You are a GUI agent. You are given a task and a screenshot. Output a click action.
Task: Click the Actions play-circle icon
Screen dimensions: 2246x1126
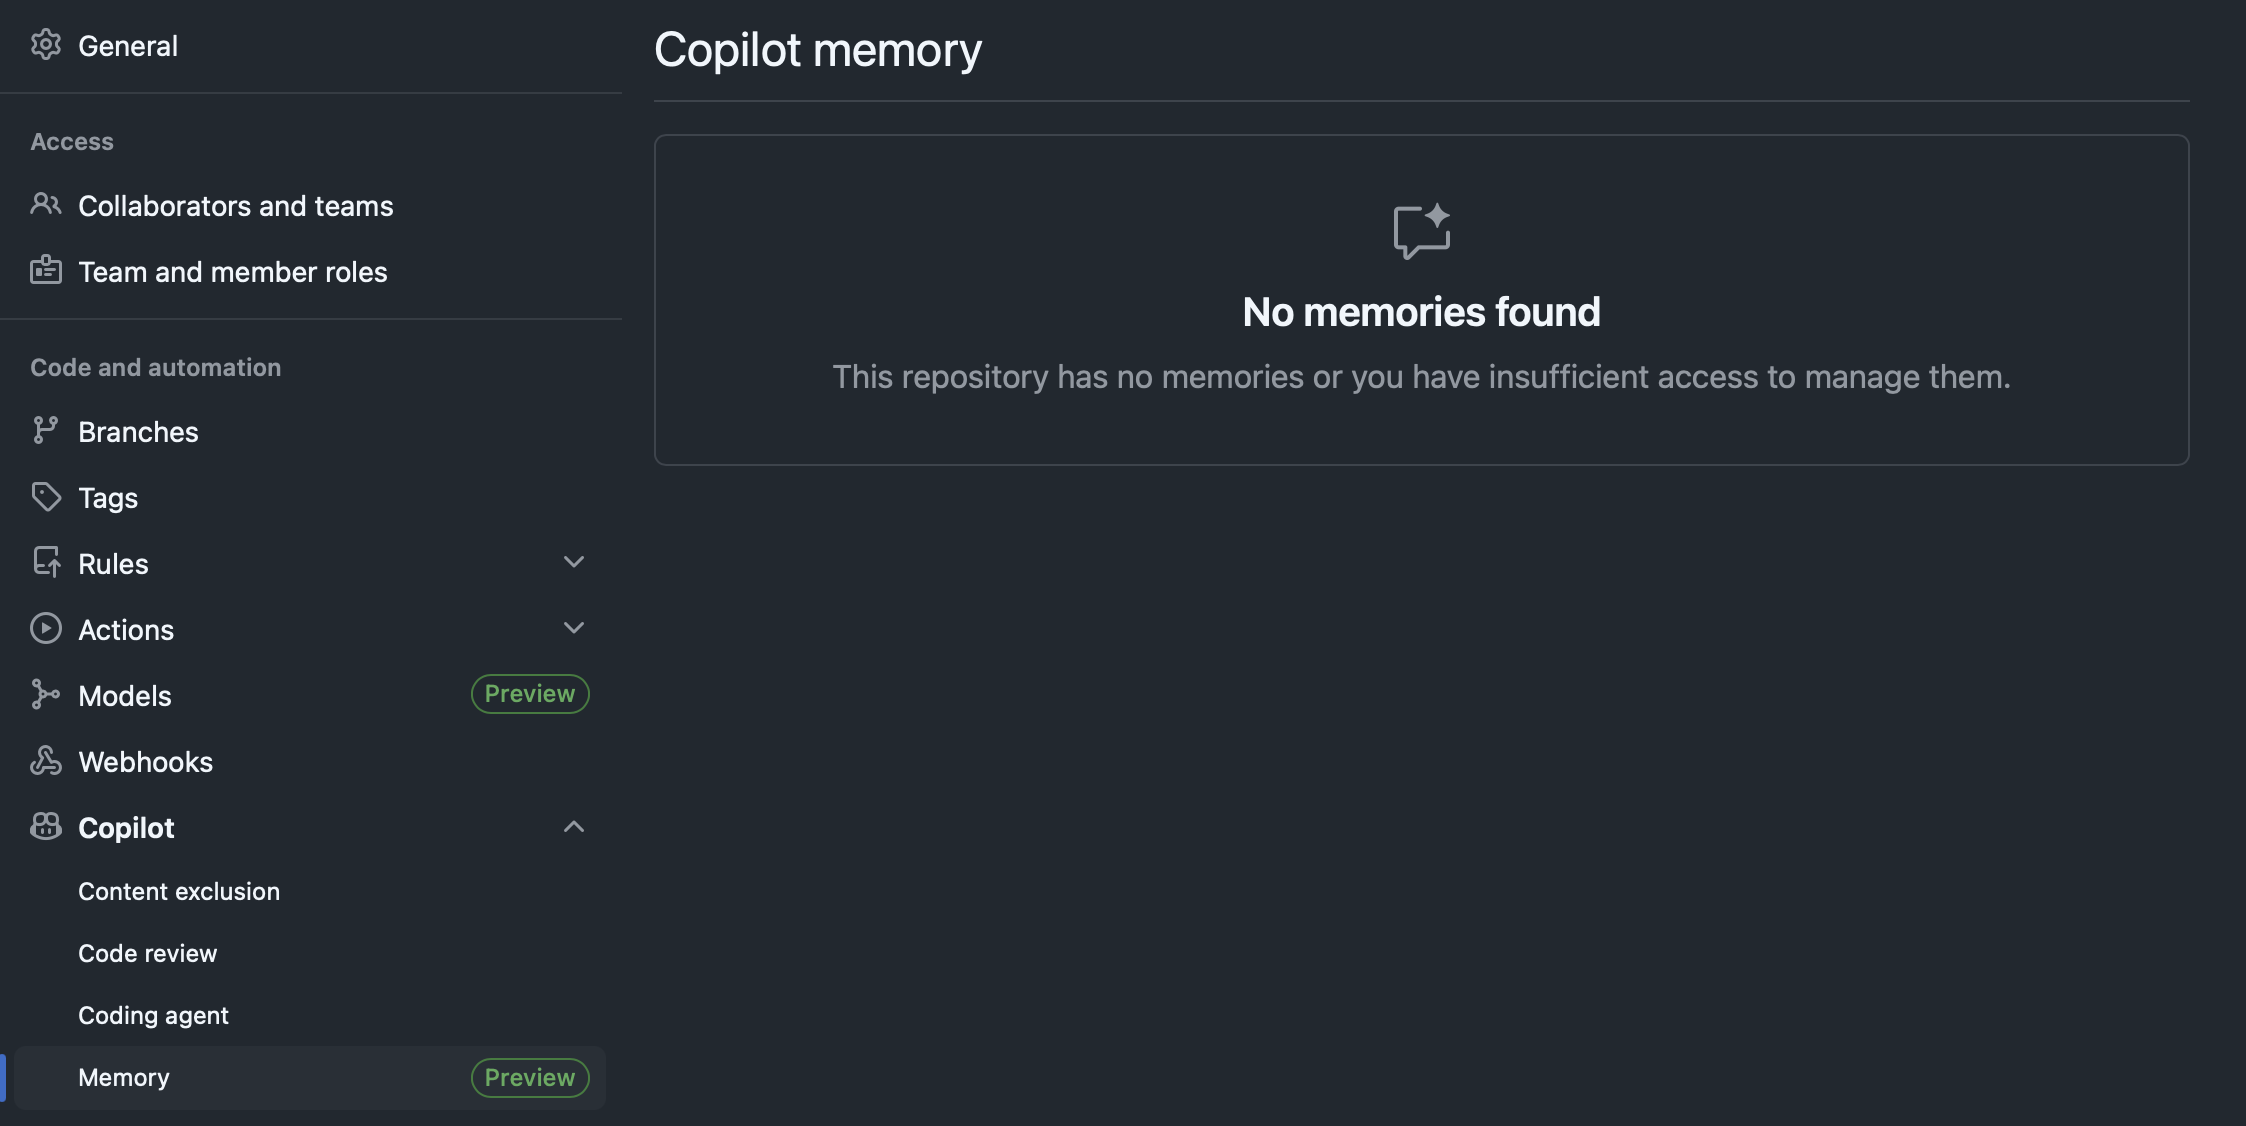[x=46, y=628]
